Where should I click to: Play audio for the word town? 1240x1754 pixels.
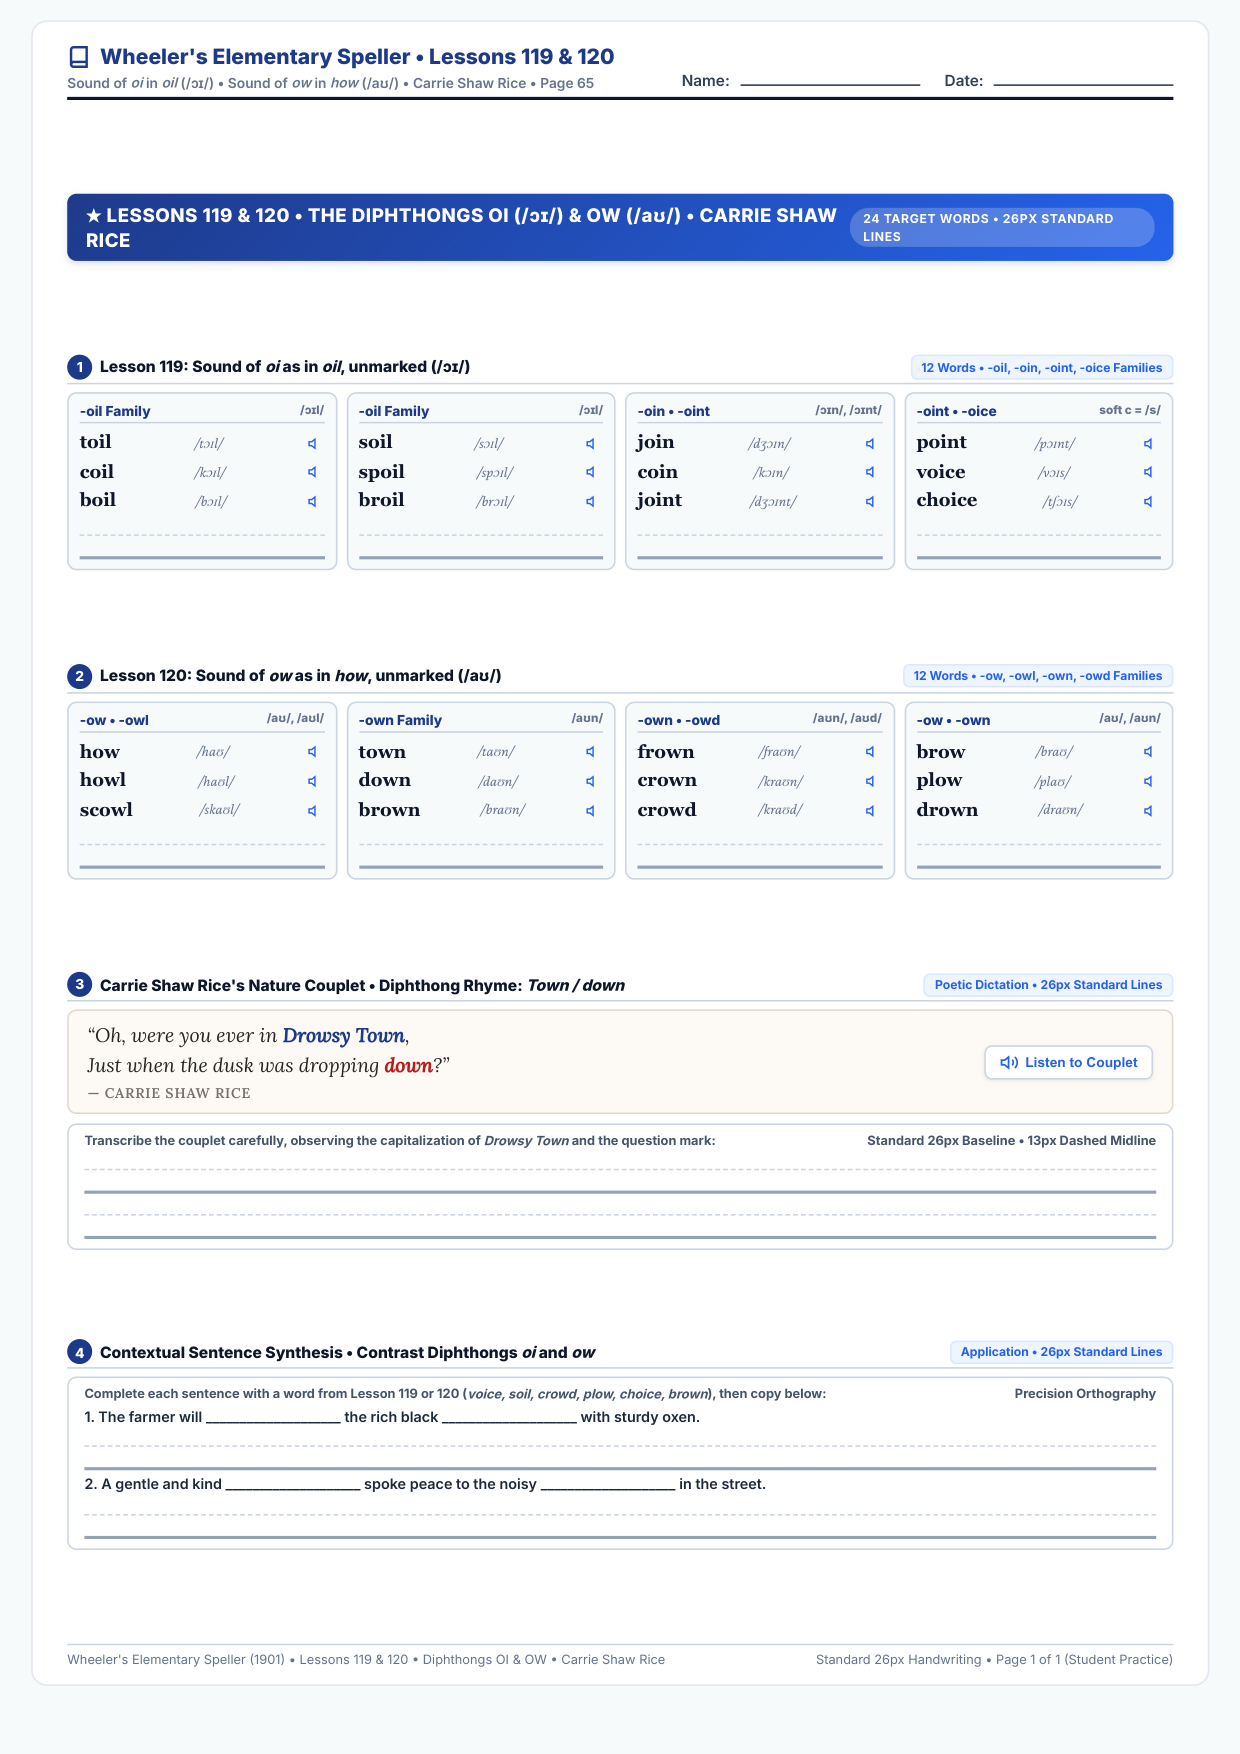point(590,752)
